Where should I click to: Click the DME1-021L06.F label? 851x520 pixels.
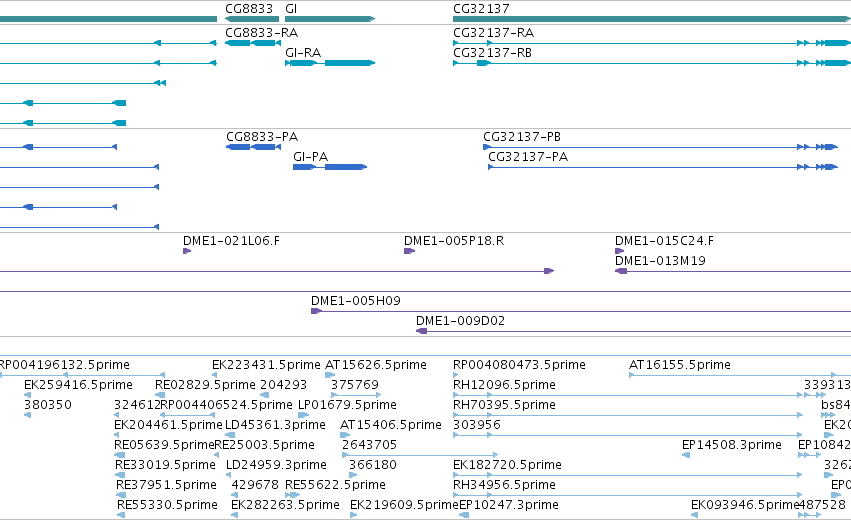click(x=231, y=240)
